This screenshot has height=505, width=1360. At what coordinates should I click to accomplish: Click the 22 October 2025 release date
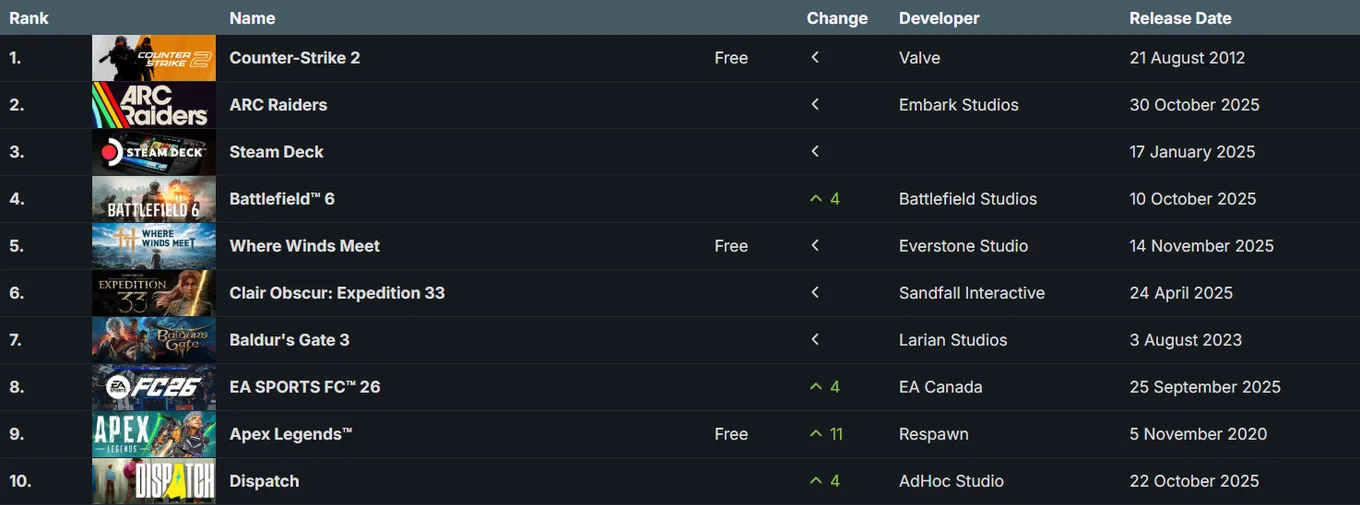pos(1194,481)
